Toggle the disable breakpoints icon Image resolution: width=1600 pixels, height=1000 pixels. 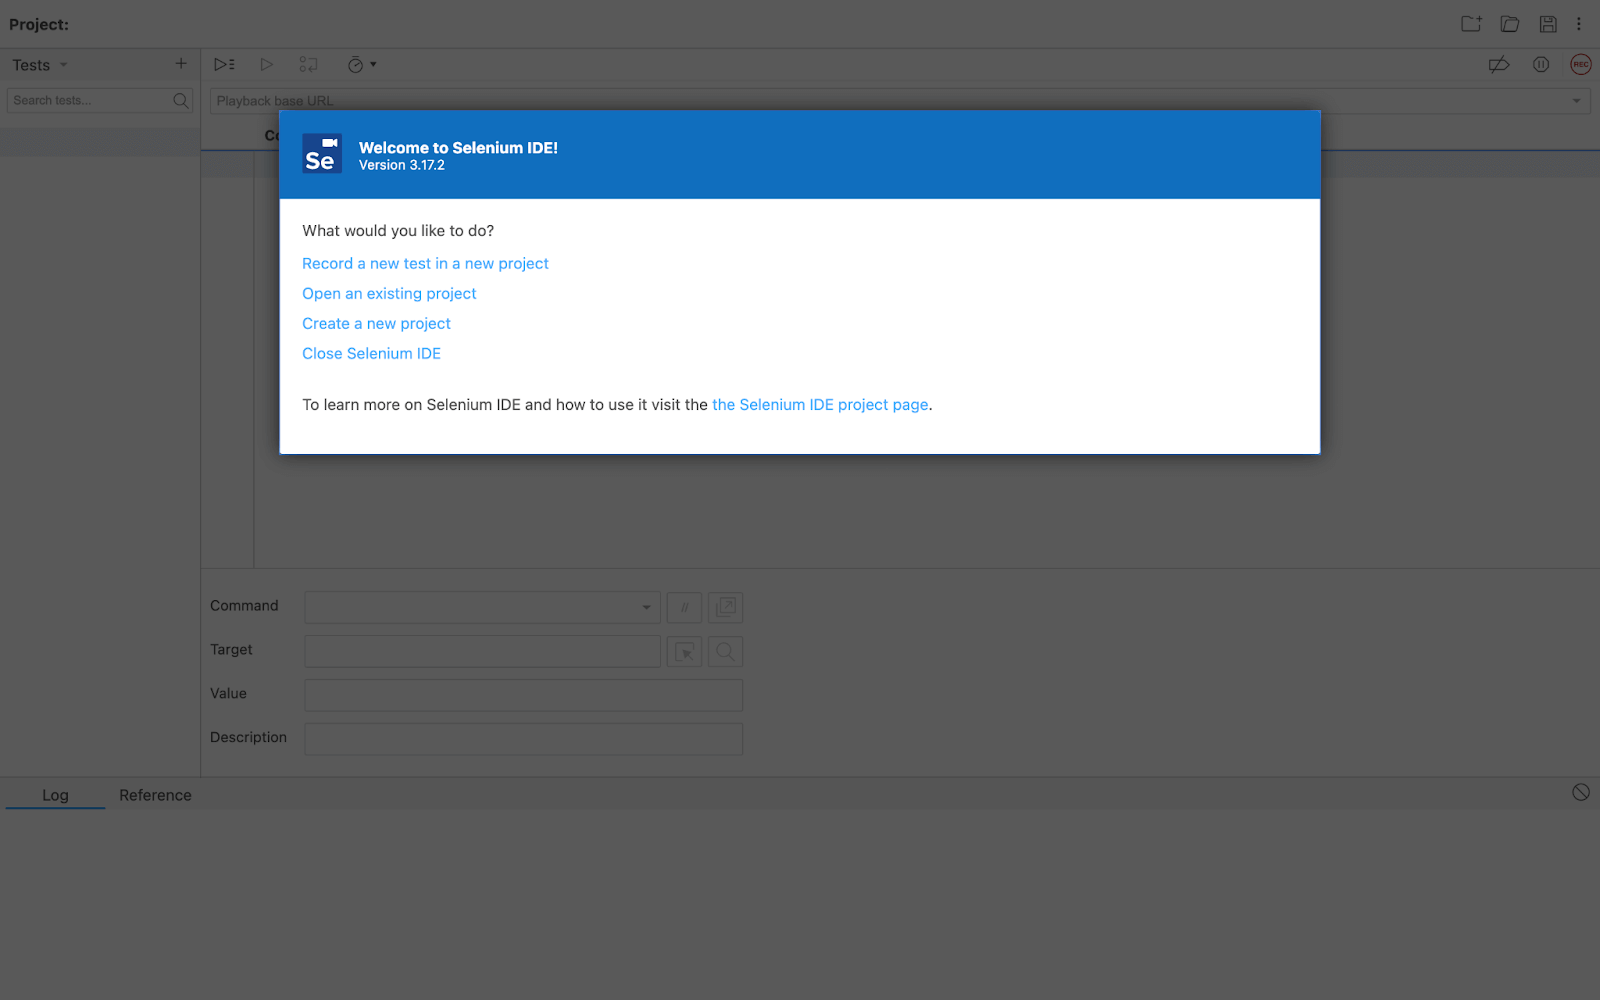(x=1499, y=65)
